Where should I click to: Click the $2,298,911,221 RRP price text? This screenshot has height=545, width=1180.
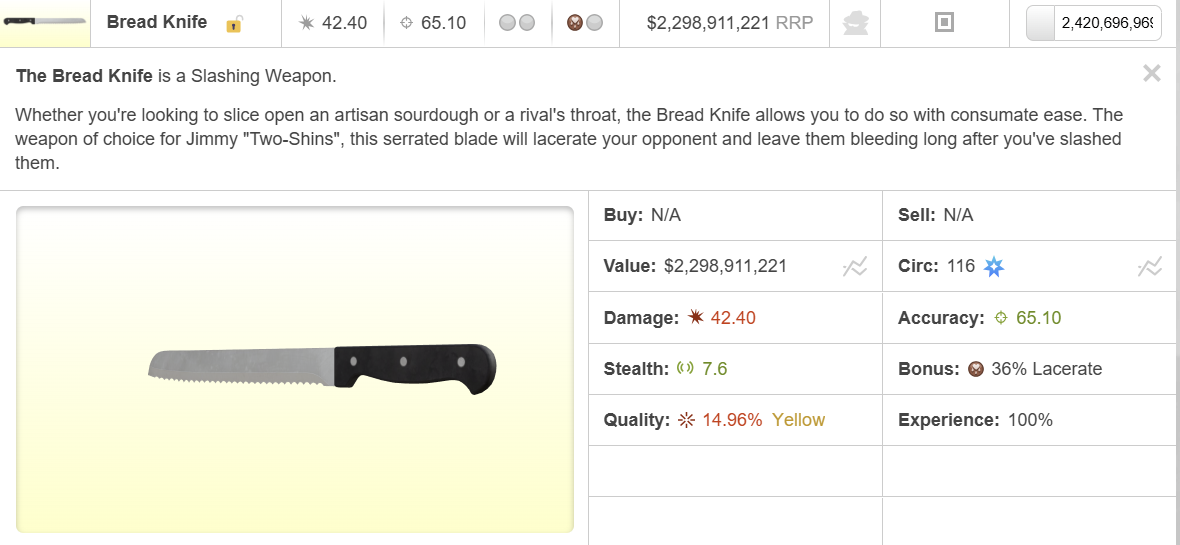tap(729, 23)
